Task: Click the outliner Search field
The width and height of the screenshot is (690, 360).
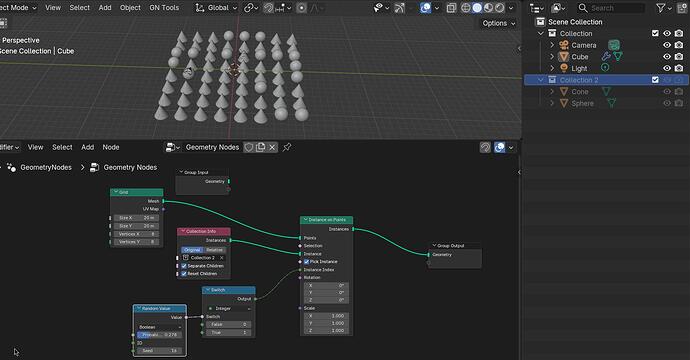Action: point(610,8)
